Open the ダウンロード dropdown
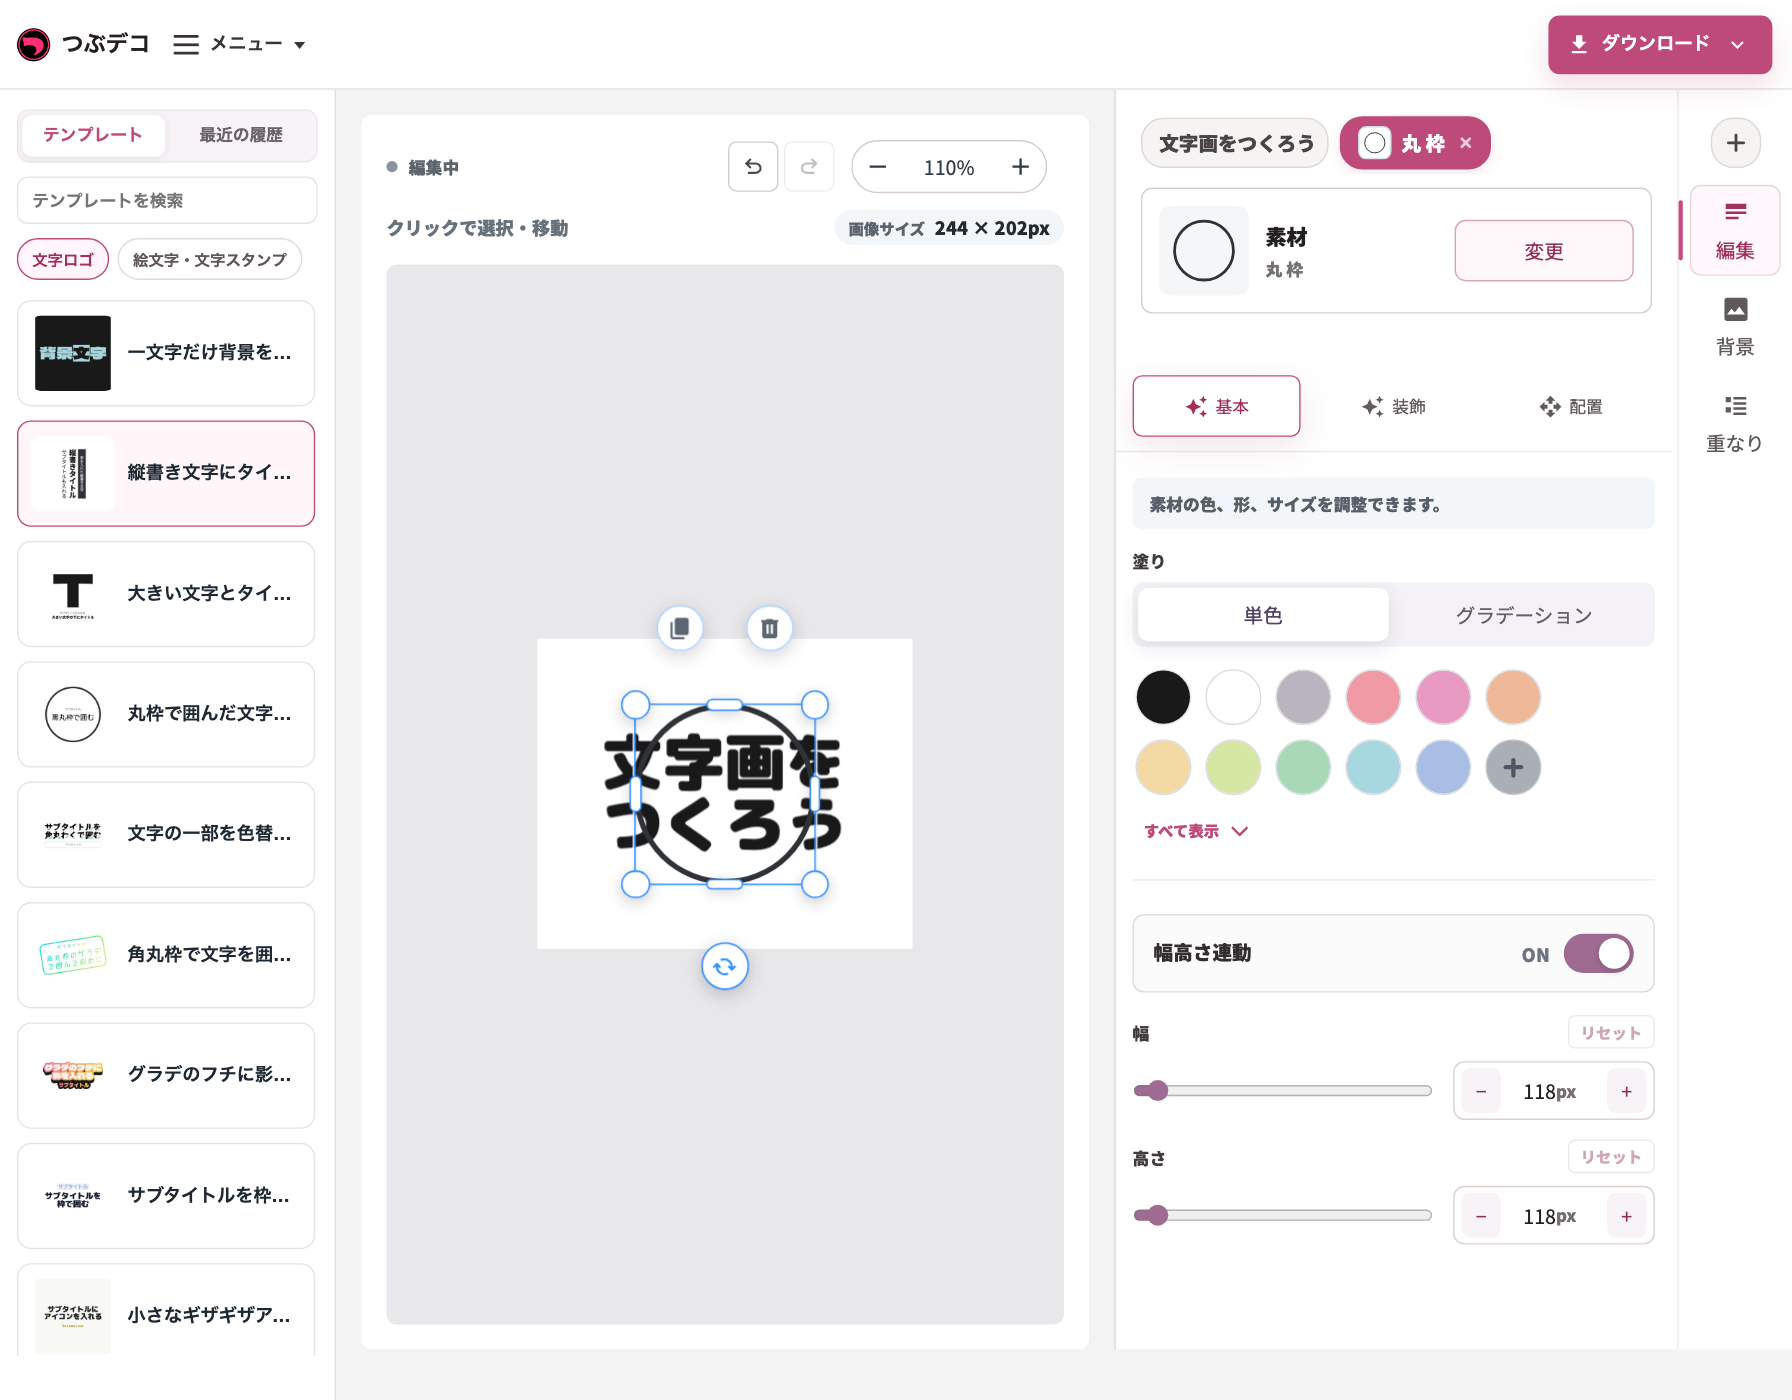 (1659, 44)
